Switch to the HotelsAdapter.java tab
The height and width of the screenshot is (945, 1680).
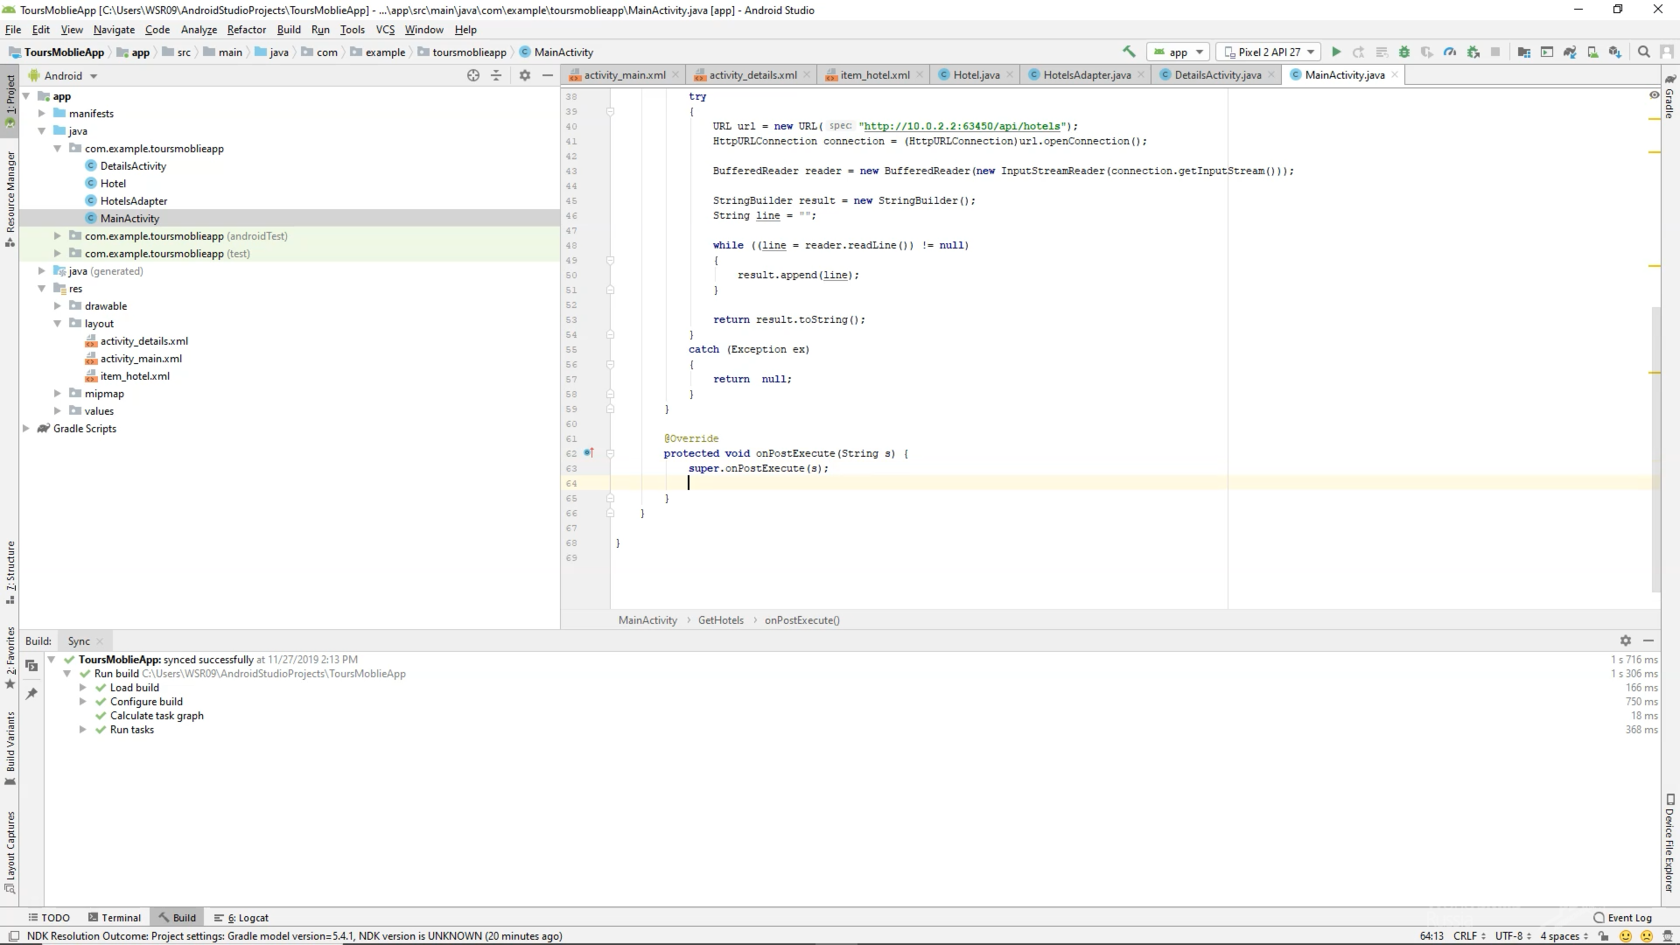(1087, 75)
